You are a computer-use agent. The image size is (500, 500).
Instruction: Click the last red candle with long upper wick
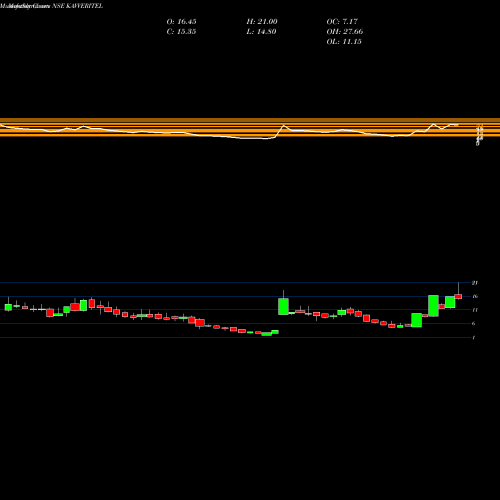point(458,296)
